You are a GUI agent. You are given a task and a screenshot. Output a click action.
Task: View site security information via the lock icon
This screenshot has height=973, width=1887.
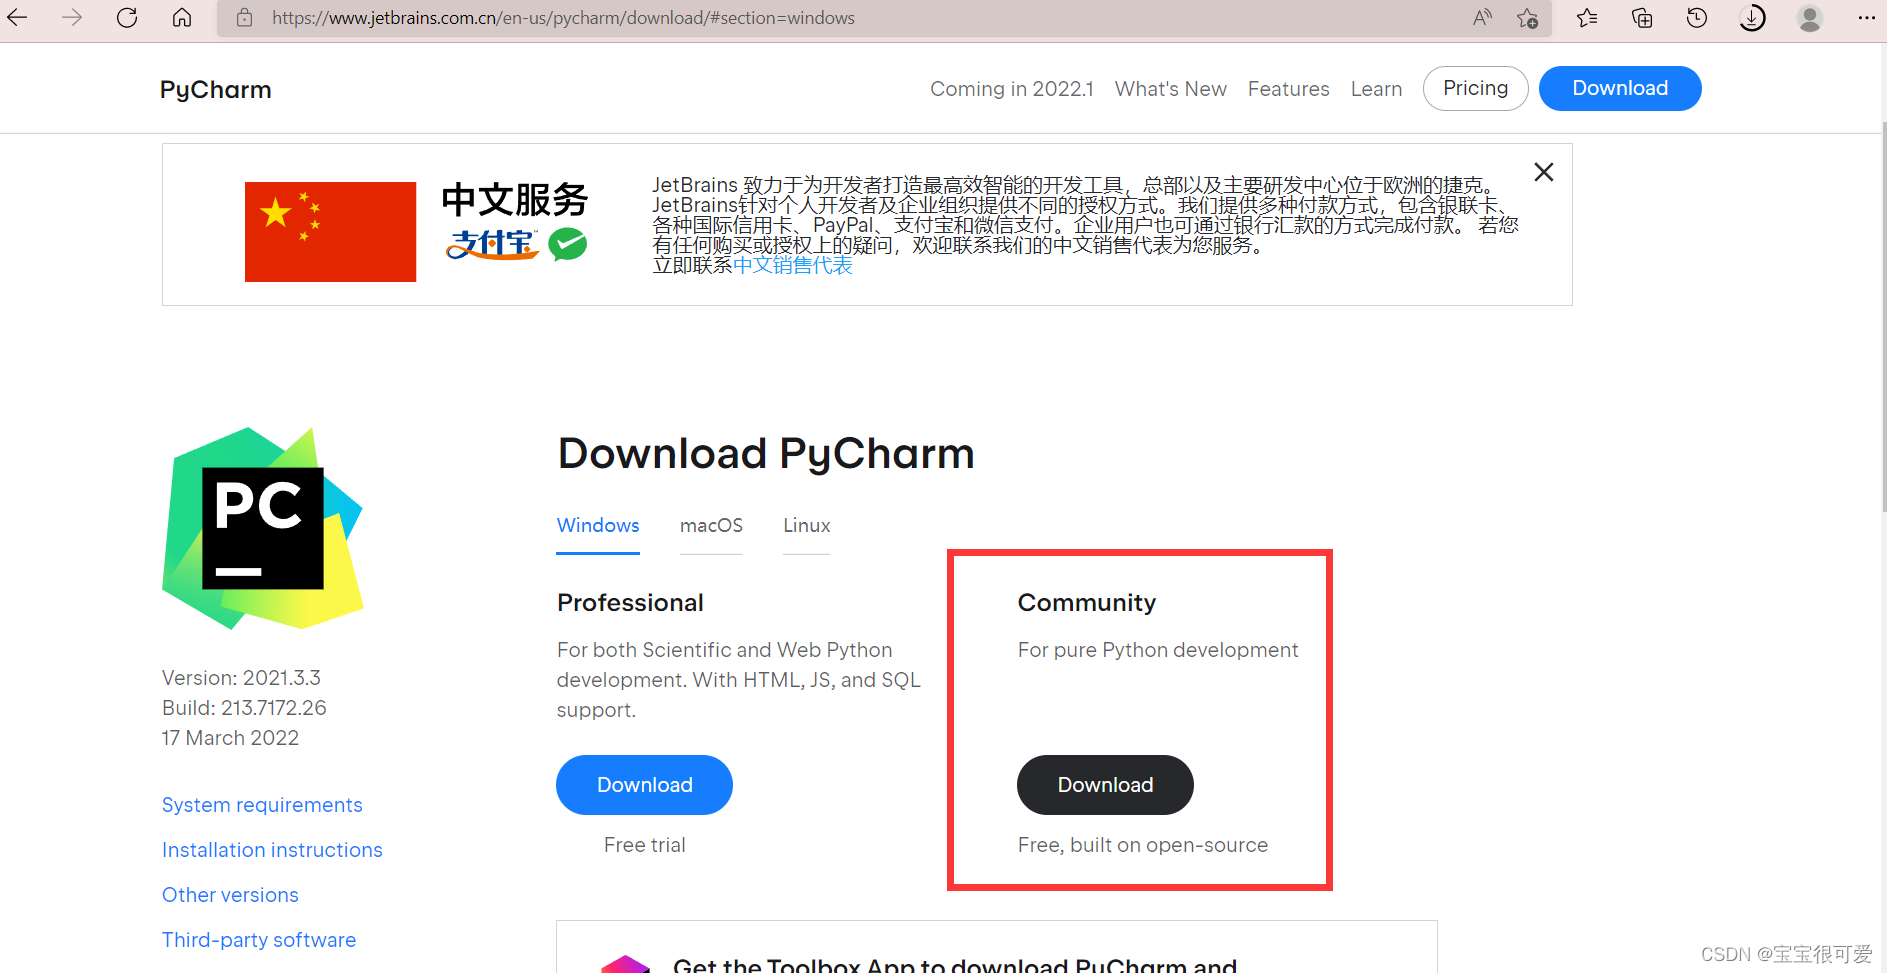(244, 17)
